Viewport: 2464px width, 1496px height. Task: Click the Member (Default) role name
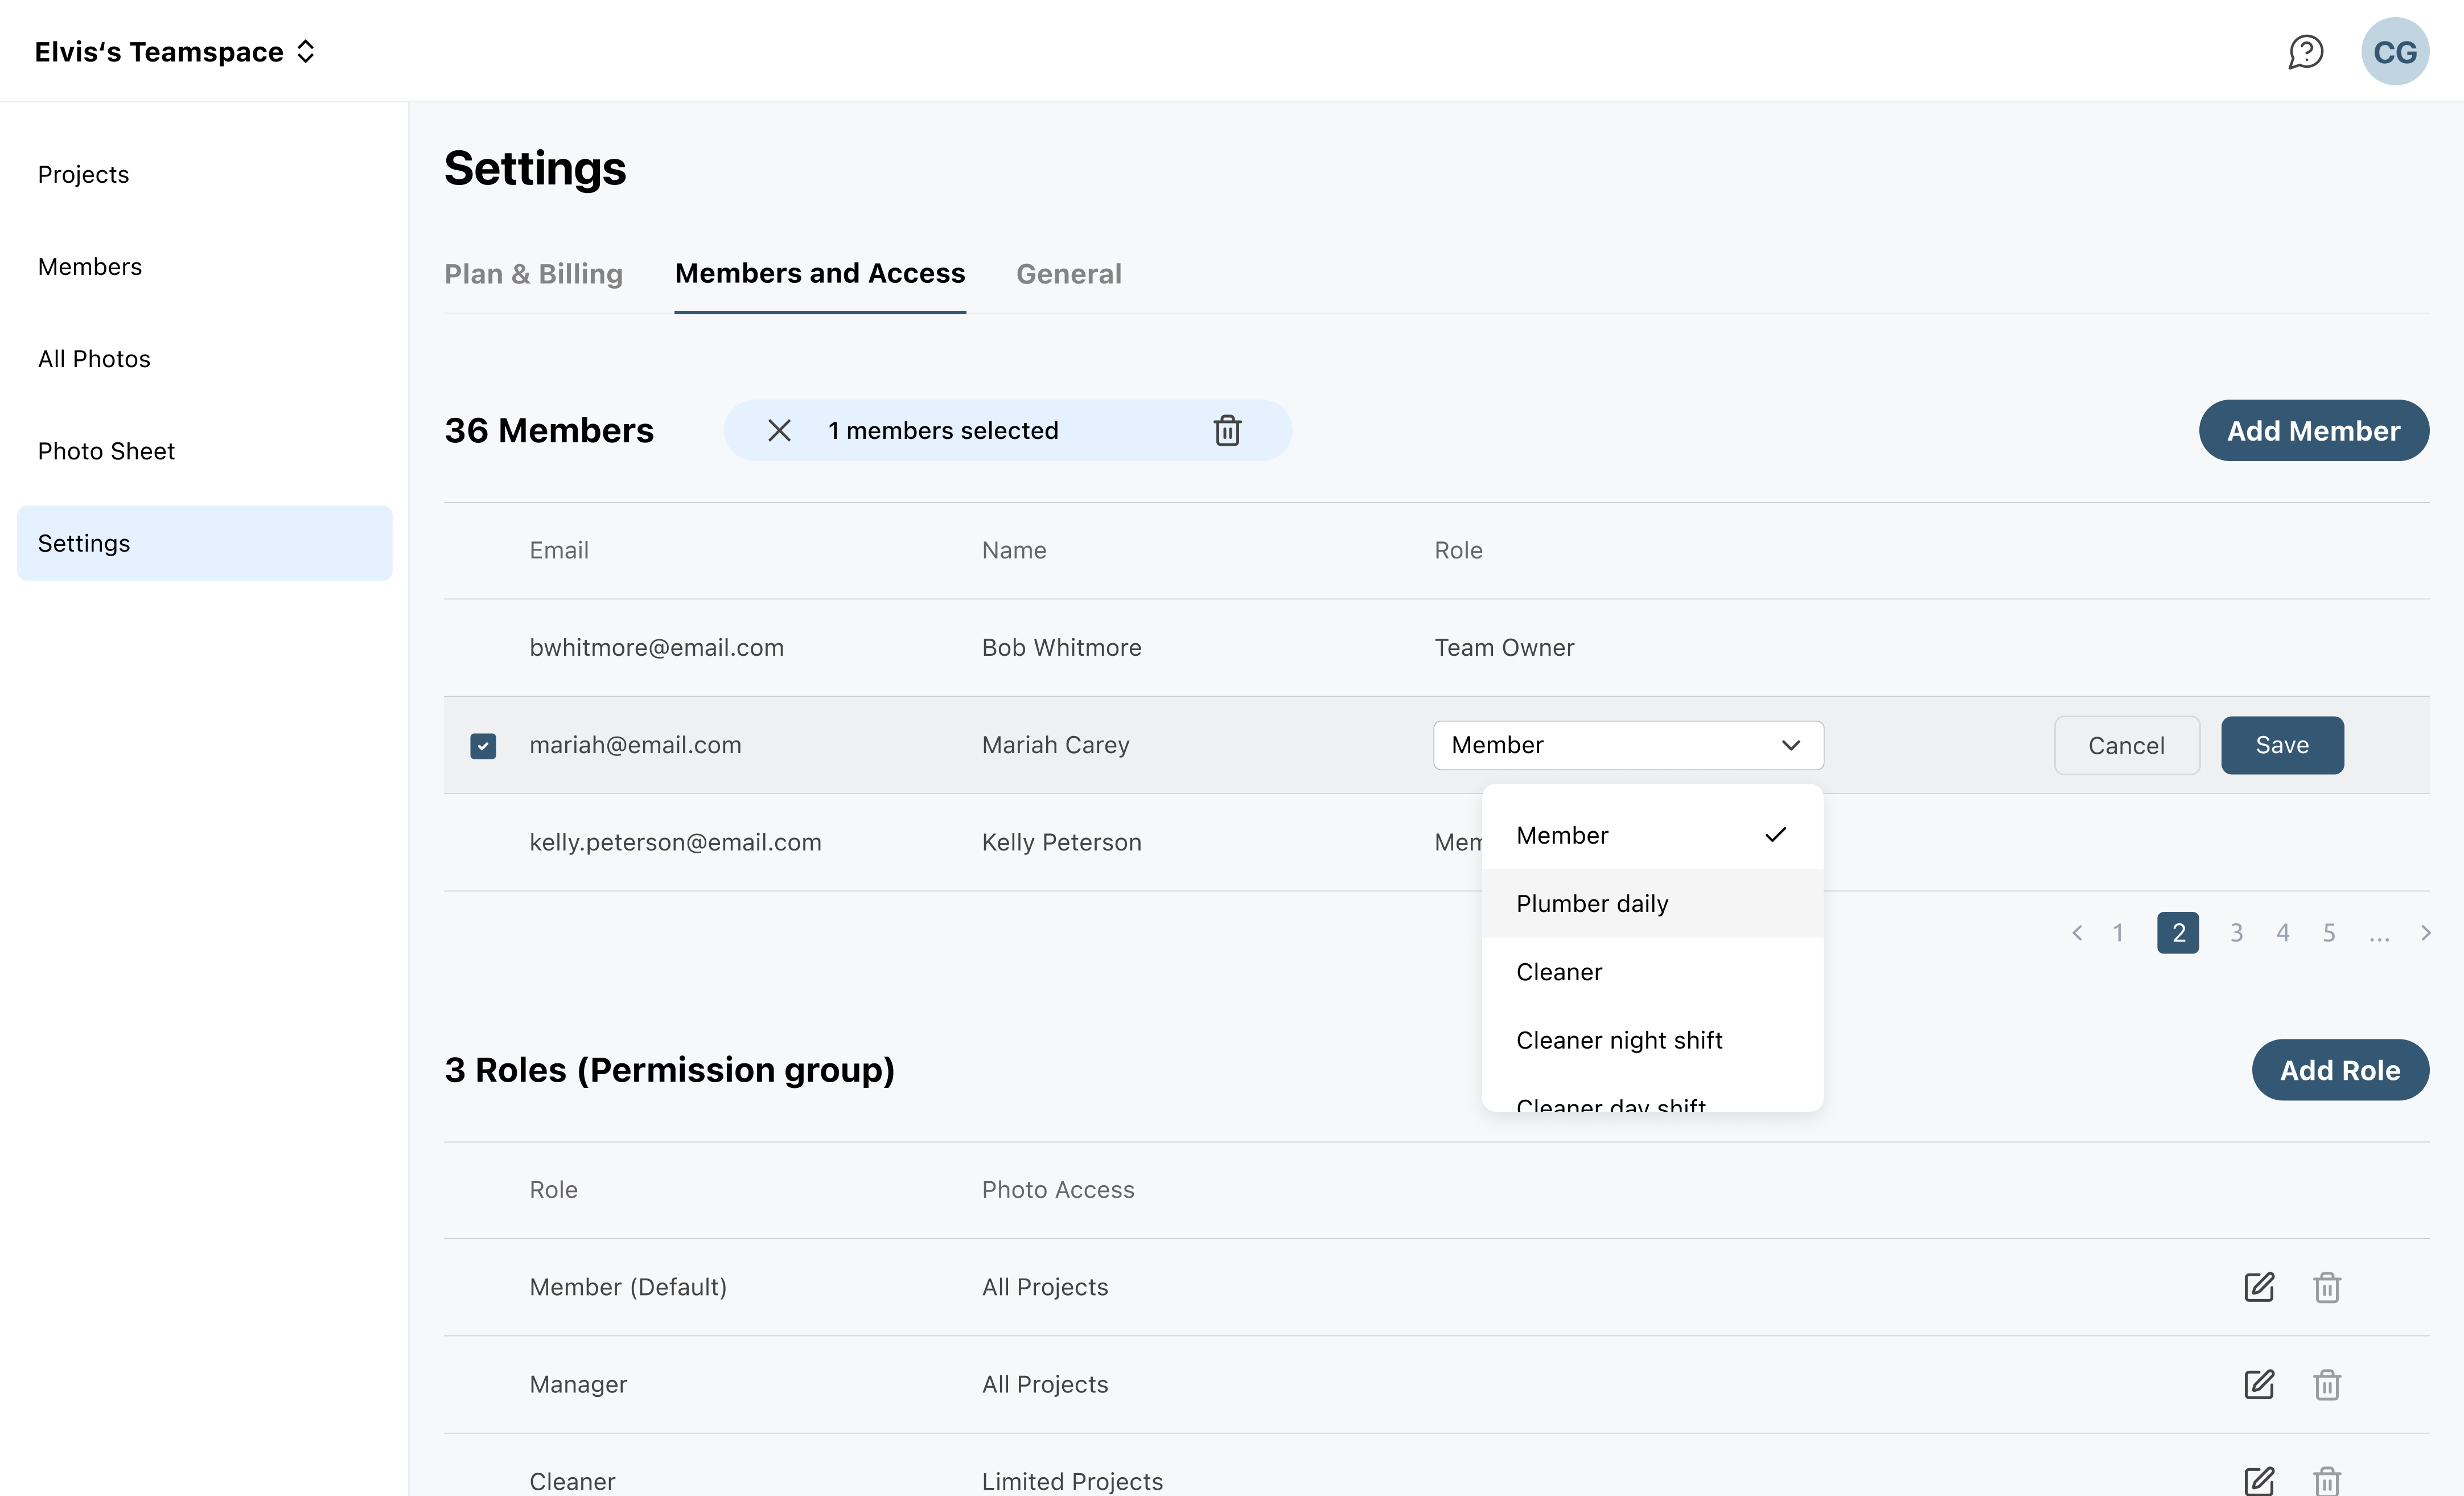tap(627, 1287)
